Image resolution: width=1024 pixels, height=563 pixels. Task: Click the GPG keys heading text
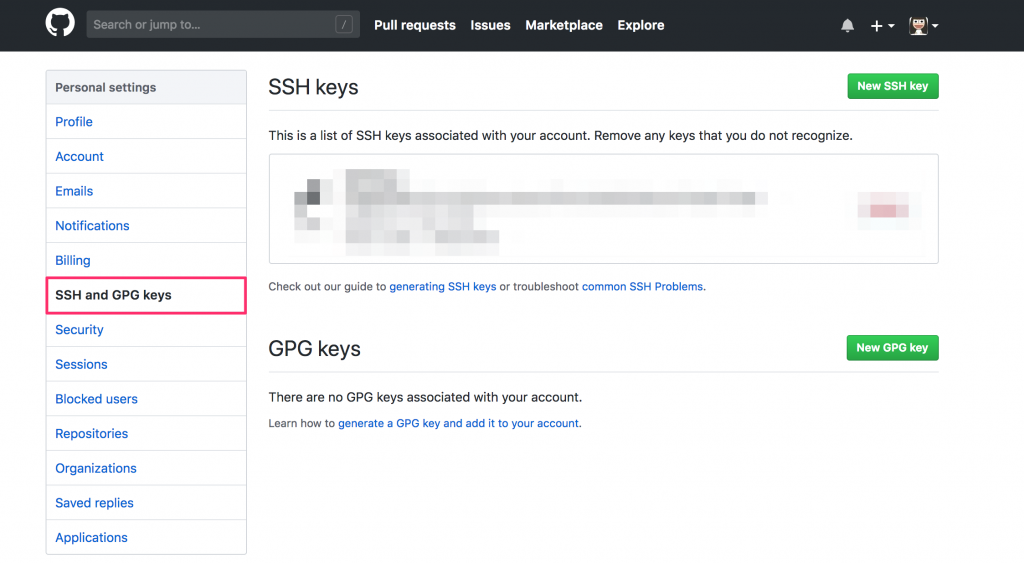click(314, 349)
